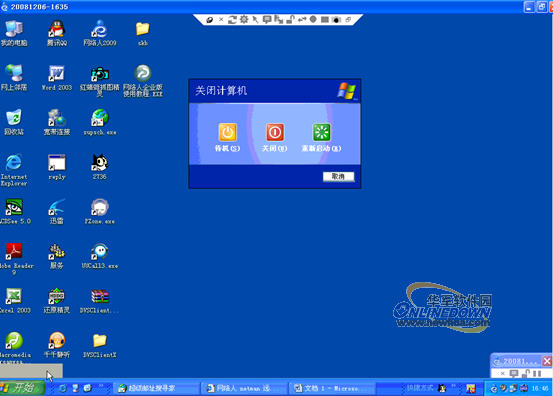Screen dimensions: 553x396
Task: Click the camera screenshot icon in remote toolbar
Action: [x=336, y=20]
